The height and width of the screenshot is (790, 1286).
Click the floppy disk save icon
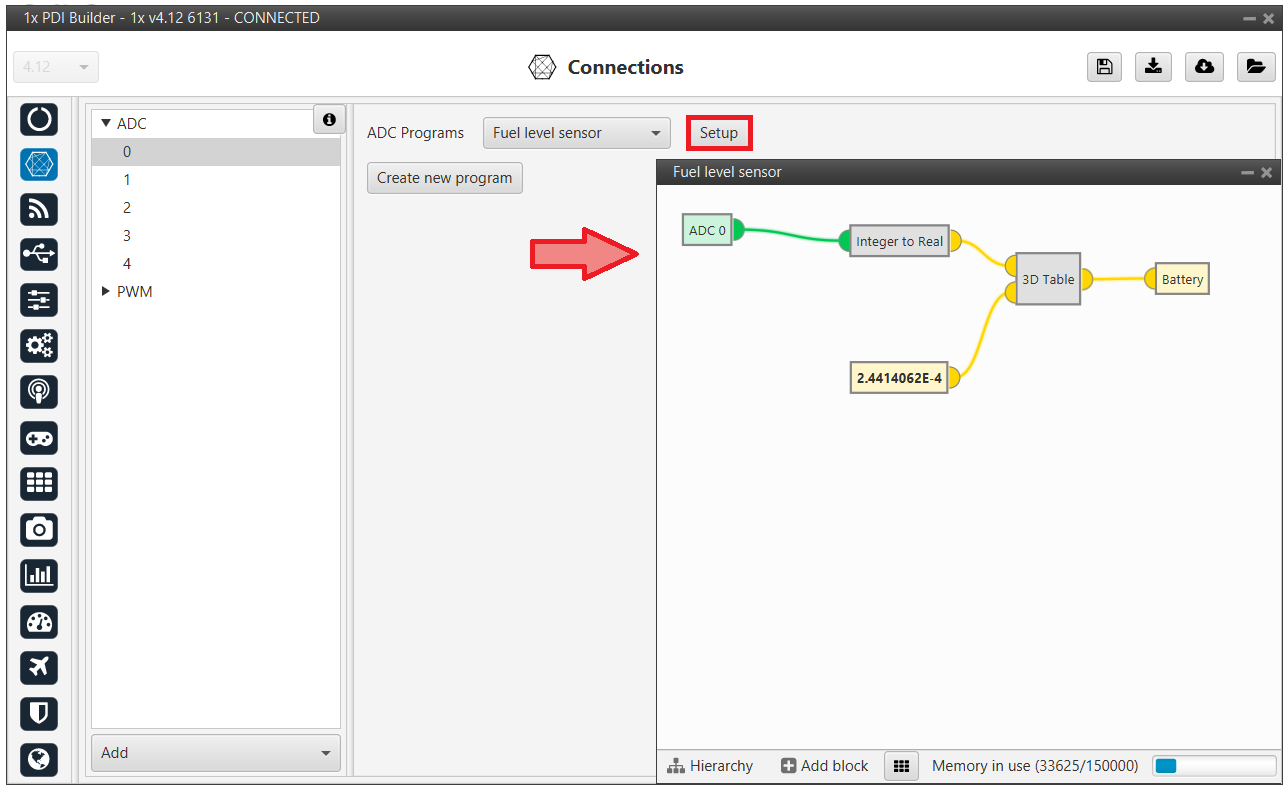[x=1104, y=67]
